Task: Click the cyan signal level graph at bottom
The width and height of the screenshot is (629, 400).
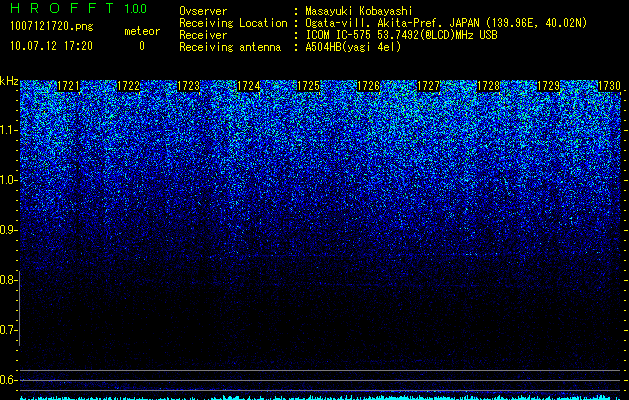Action: point(320,398)
